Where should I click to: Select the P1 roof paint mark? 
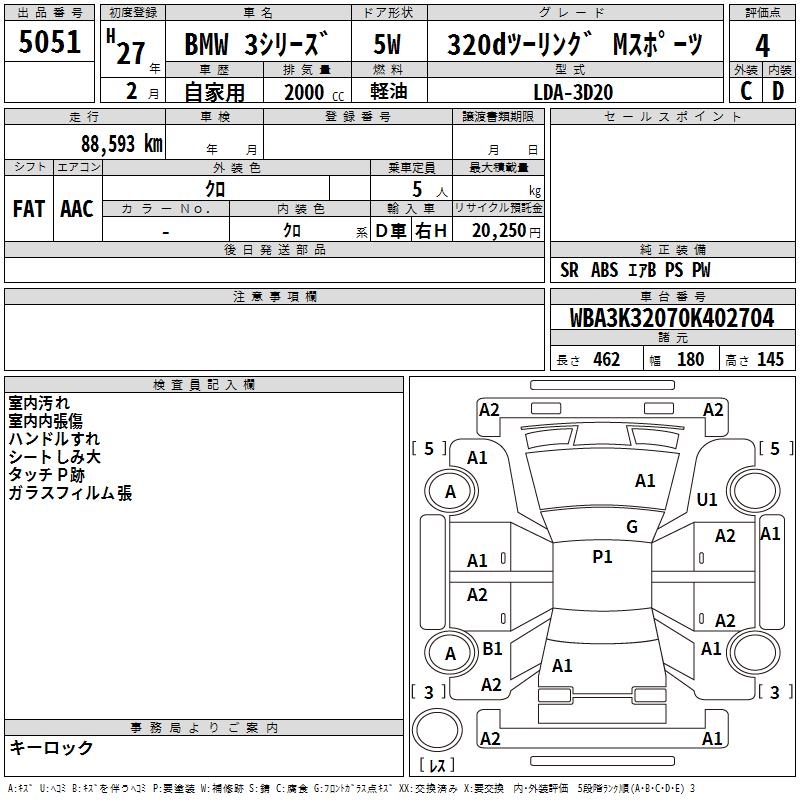point(602,557)
